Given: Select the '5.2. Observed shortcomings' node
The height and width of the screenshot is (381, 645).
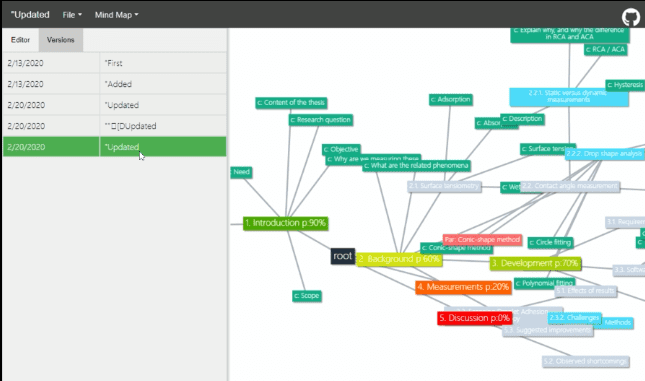Looking at the screenshot, I should pos(585,361).
